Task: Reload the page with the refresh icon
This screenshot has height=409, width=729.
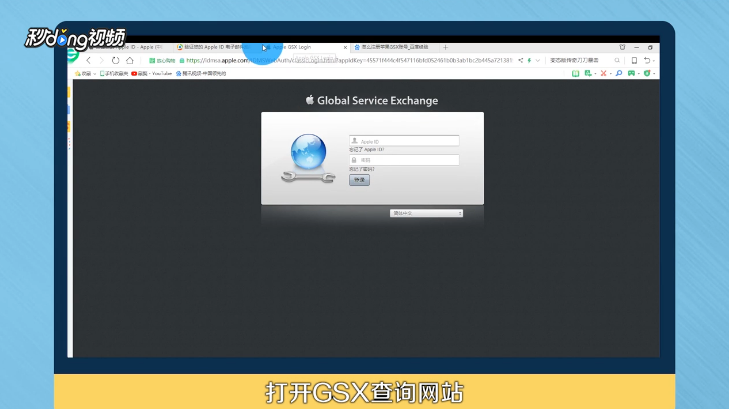Action: point(115,60)
